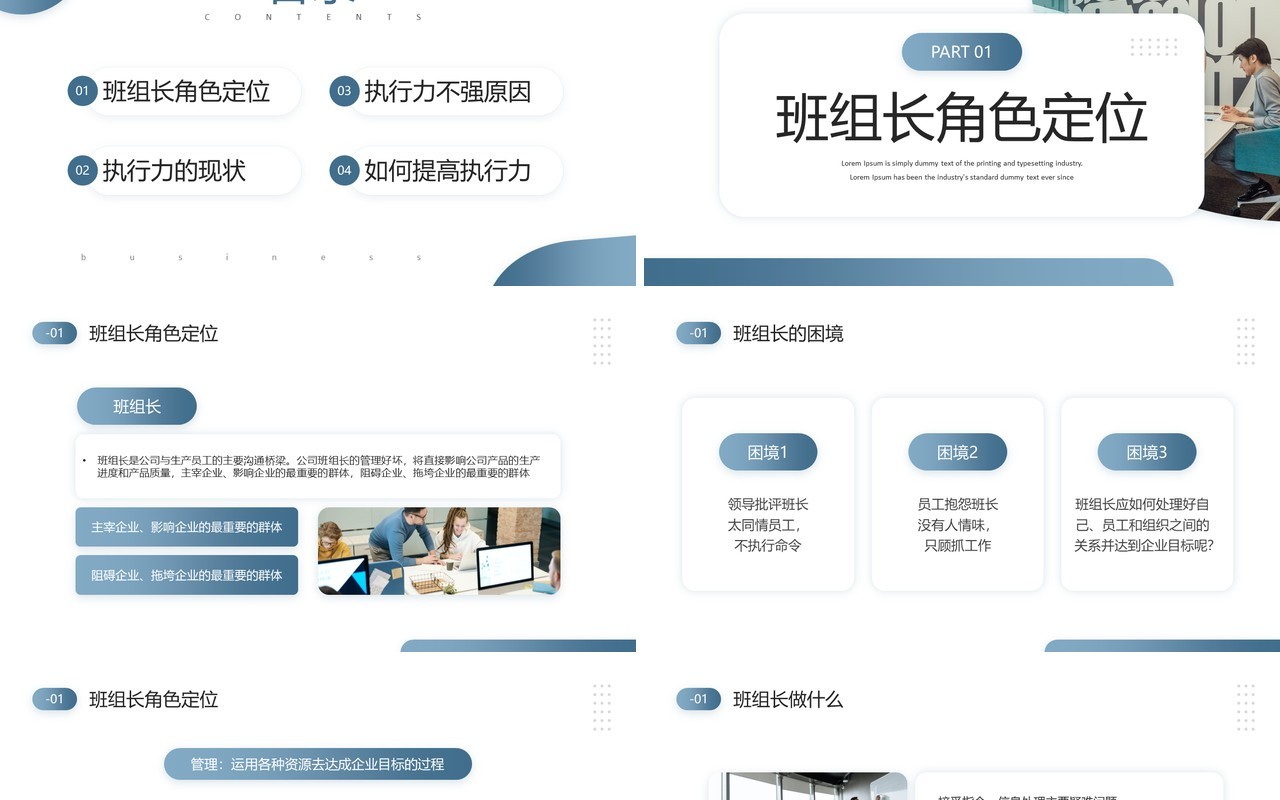
Task: Click the paragraph starting 班组长是公司与生产员工
Action: pyautogui.click(x=318, y=466)
